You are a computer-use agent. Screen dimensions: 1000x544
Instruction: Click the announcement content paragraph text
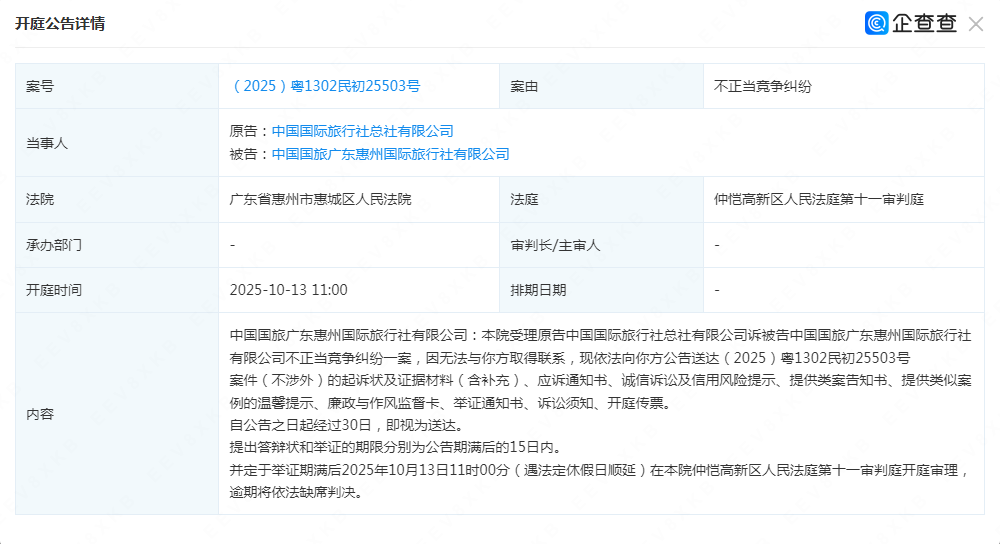pyautogui.click(x=600, y=412)
